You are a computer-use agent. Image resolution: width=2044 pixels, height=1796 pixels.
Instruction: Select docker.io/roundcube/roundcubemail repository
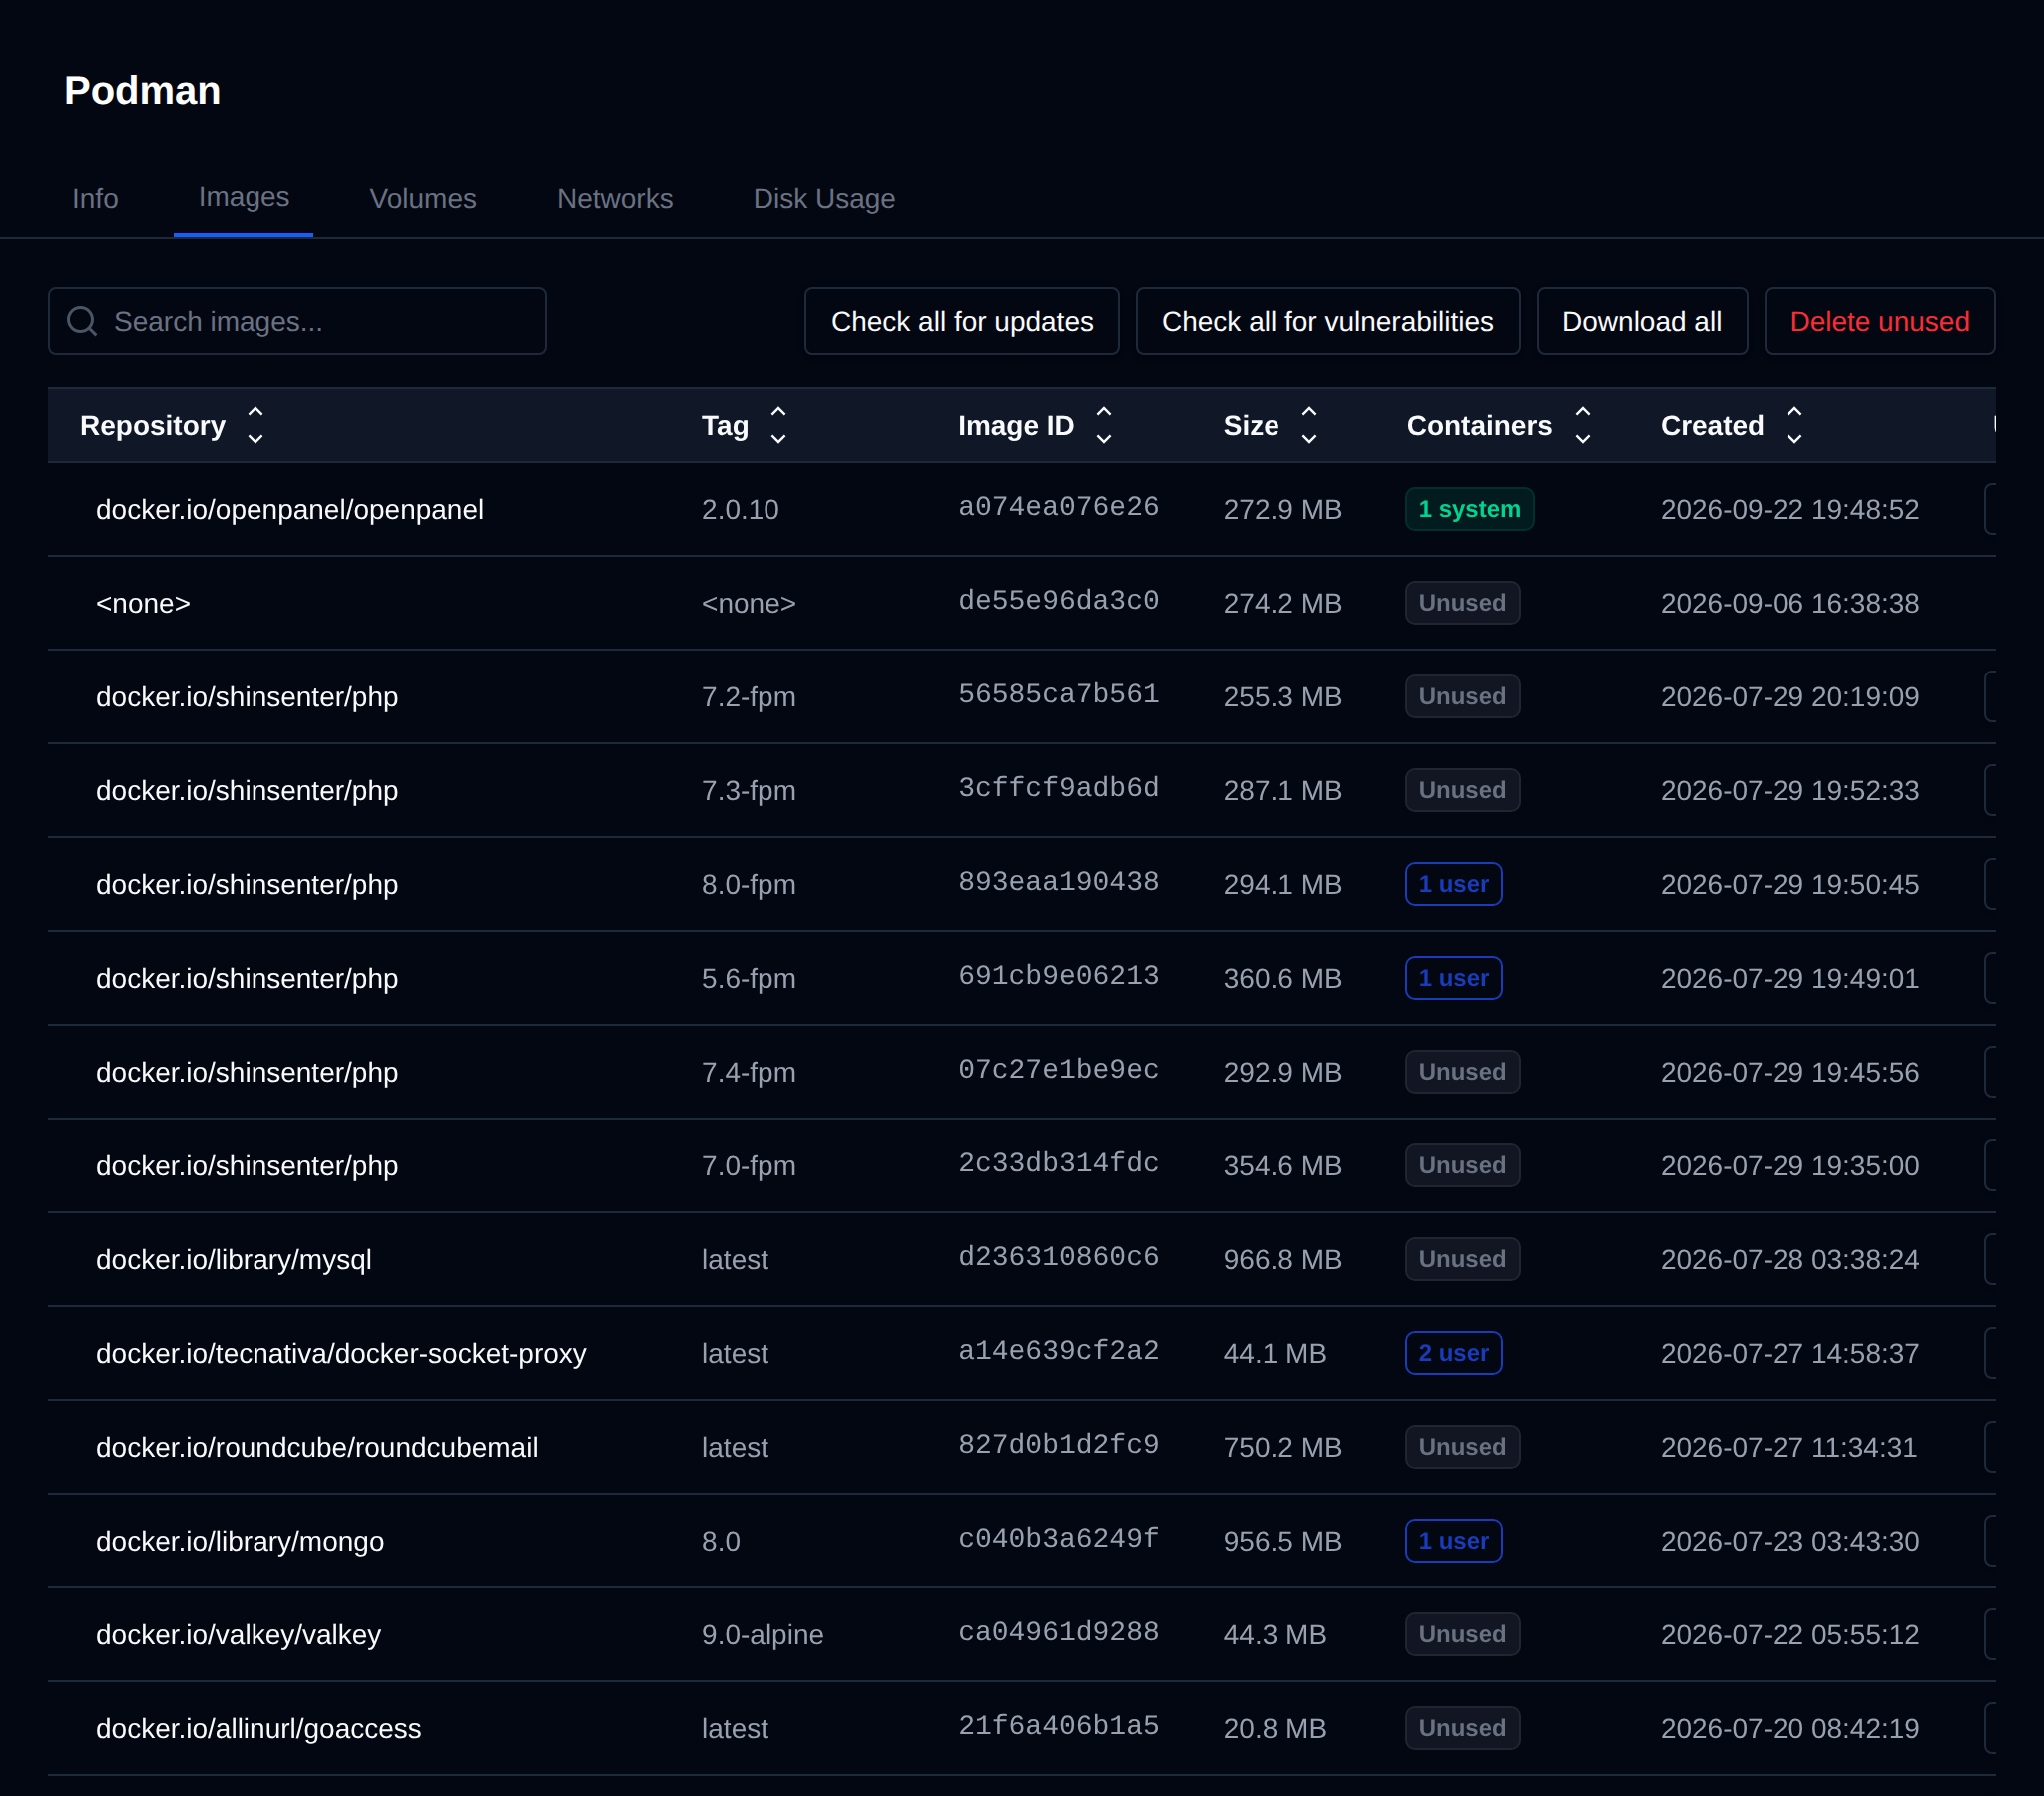click(317, 1447)
